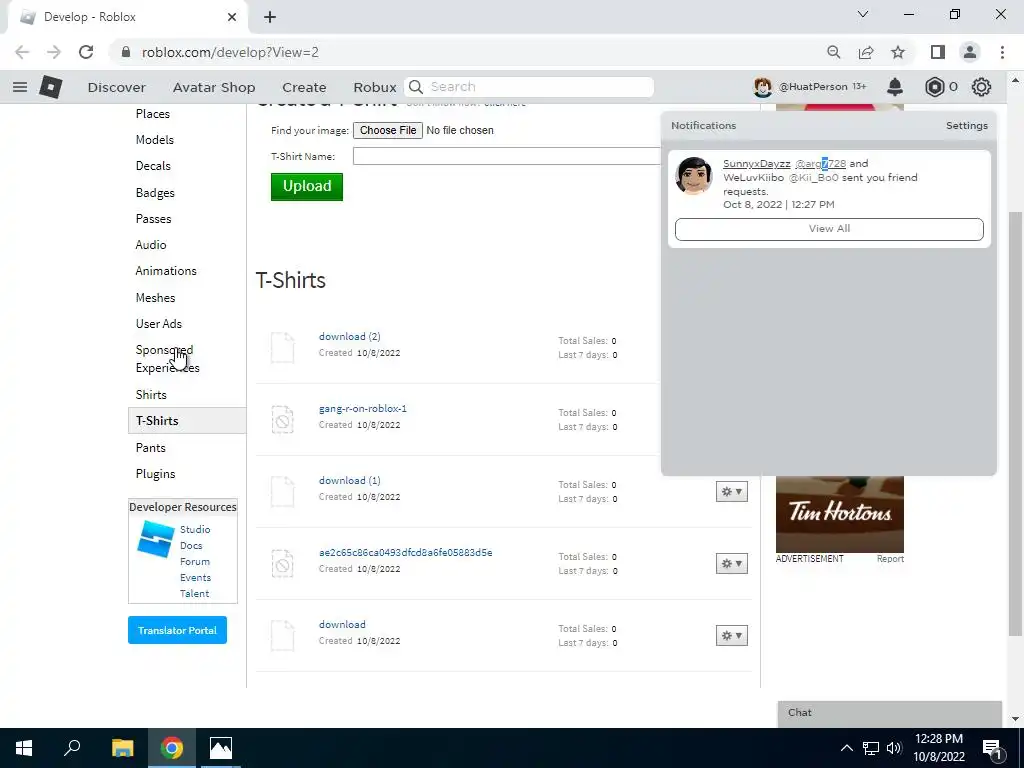The width and height of the screenshot is (1024, 768).
Task: Open Windows Start menu
Action: pos(24,748)
